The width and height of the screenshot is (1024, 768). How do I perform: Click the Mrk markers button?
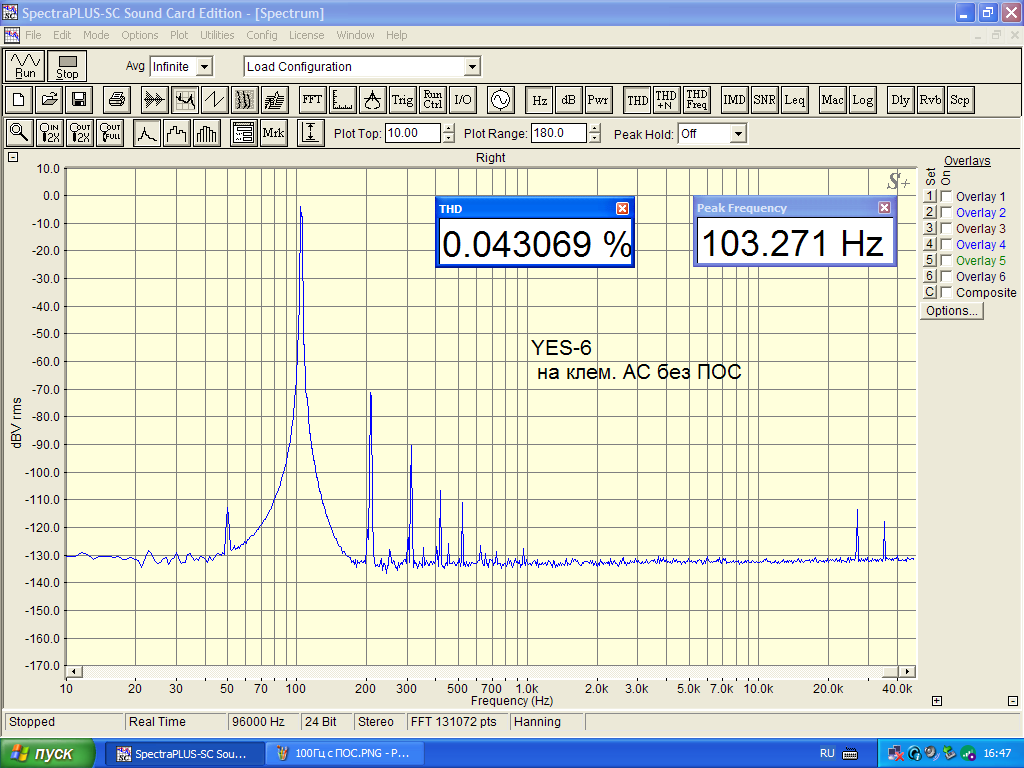273,133
